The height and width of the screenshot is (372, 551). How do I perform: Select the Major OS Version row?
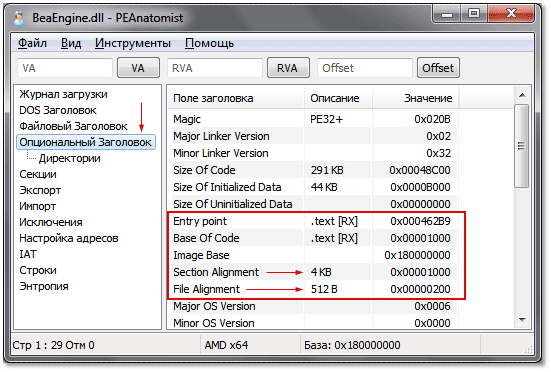click(313, 306)
